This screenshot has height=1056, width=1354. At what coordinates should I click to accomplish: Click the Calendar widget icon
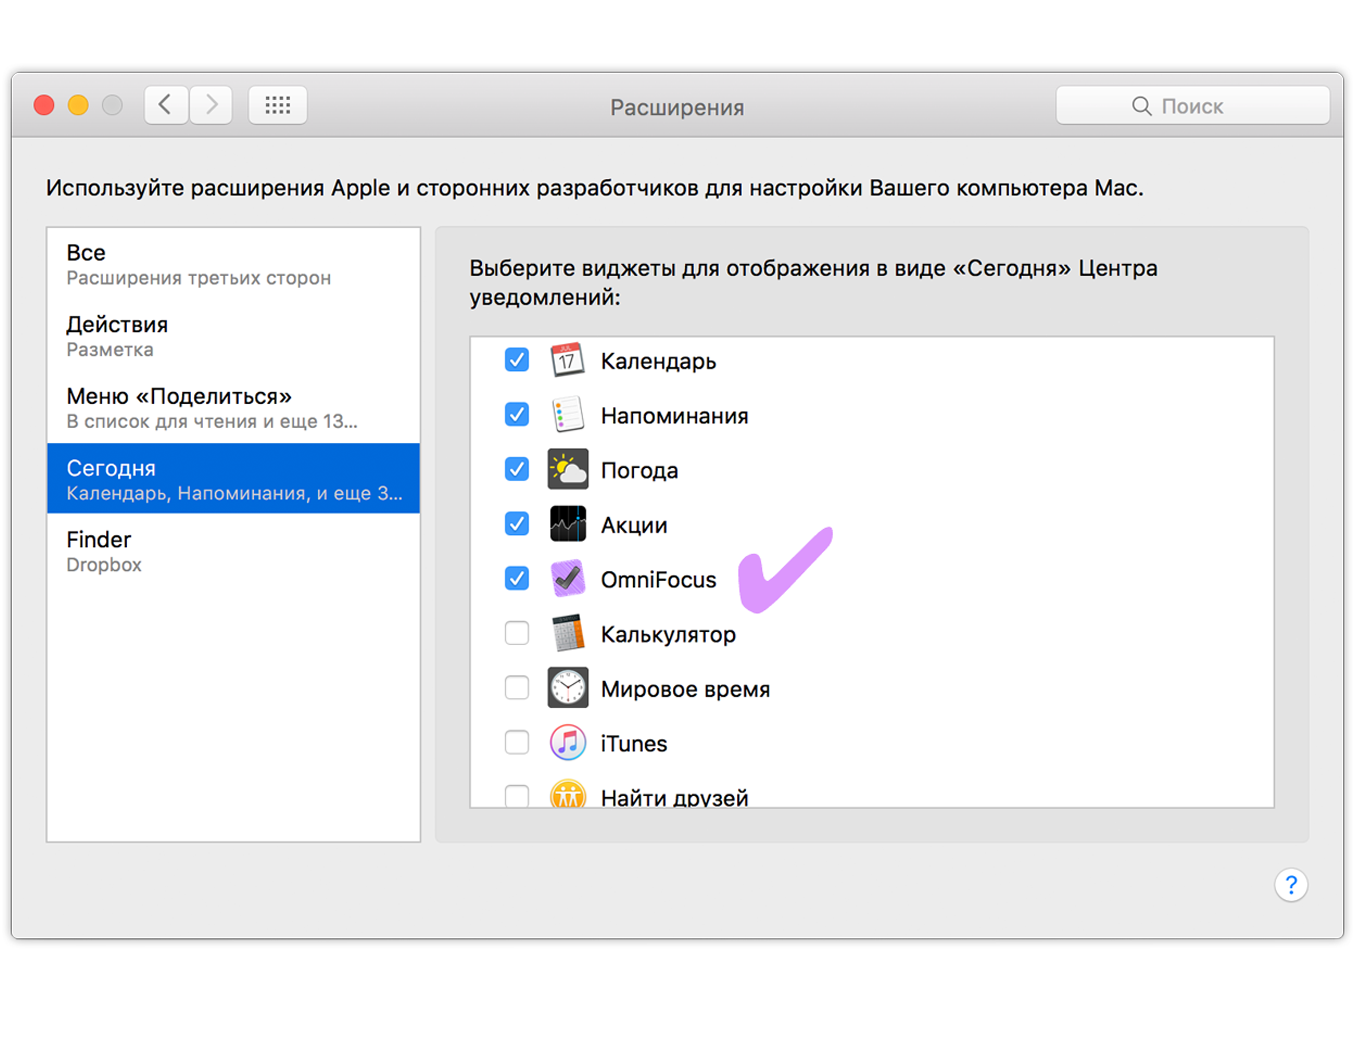(567, 360)
